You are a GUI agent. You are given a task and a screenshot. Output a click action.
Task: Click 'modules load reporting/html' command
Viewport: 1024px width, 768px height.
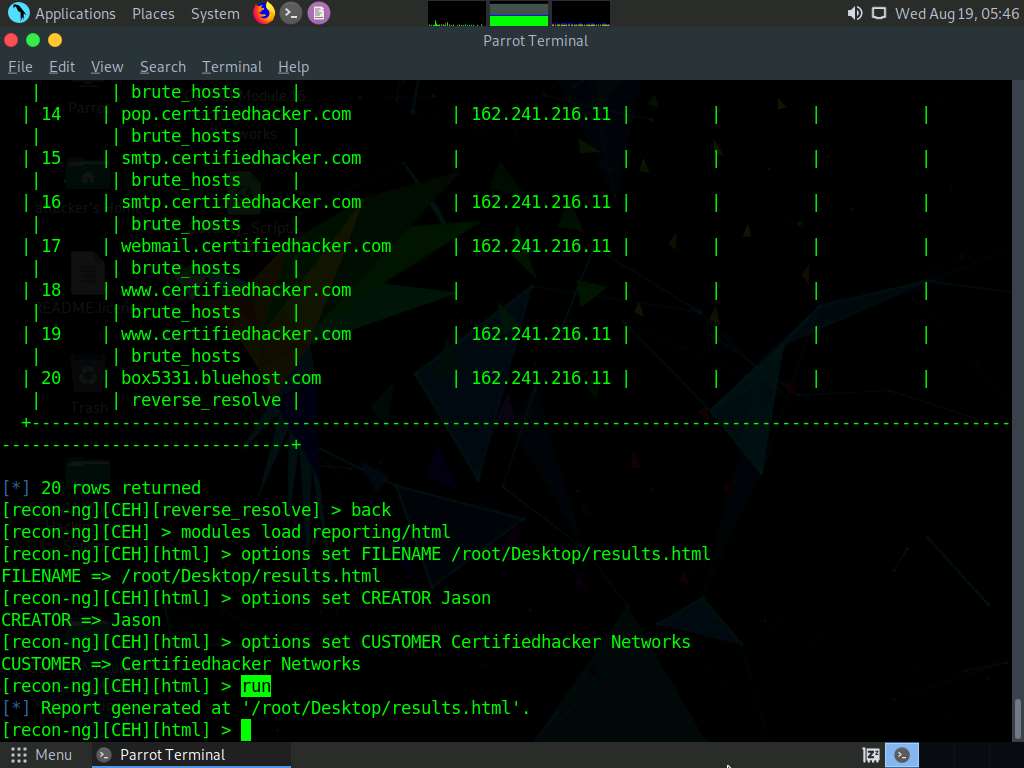(x=315, y=532)
